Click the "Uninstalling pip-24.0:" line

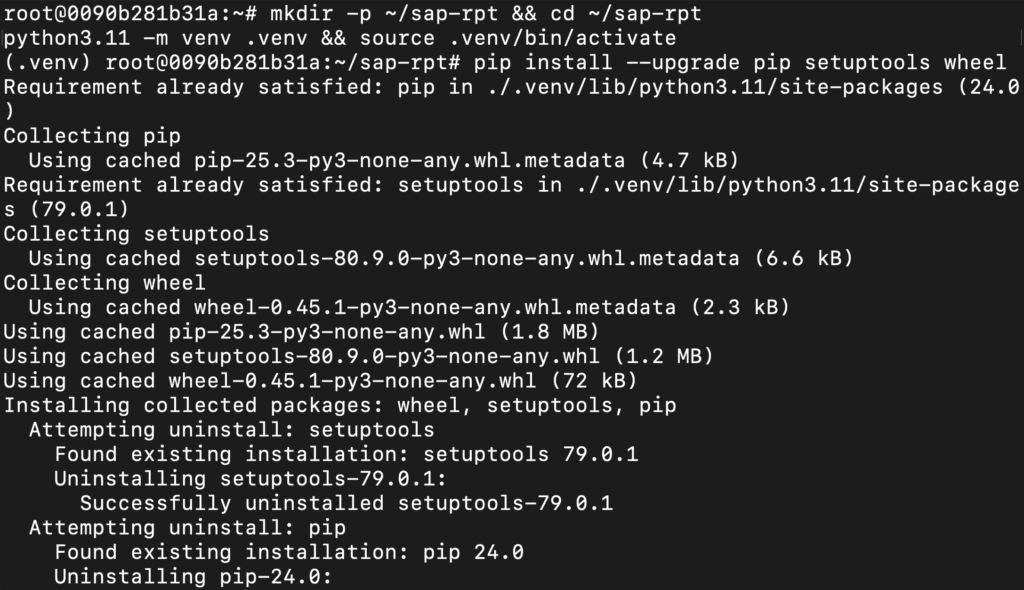pyautogui.click(x=192, y=577)
